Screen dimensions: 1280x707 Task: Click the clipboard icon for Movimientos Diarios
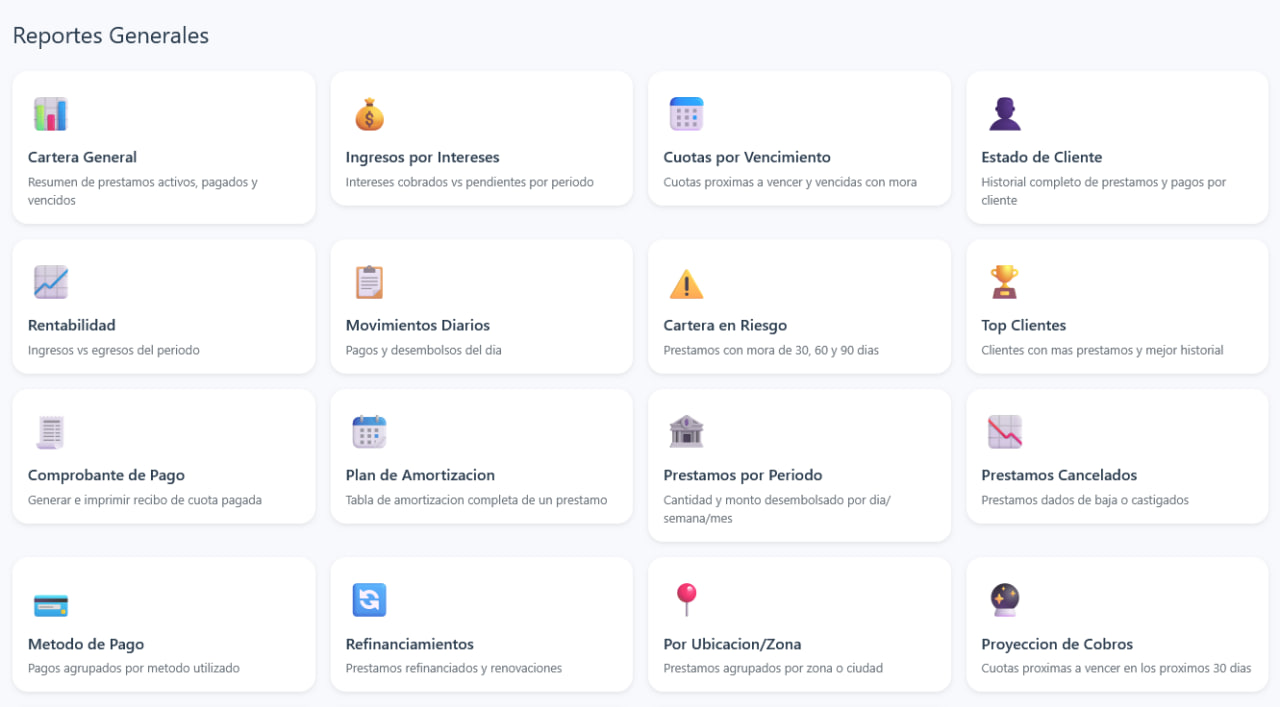click(369, 282)
